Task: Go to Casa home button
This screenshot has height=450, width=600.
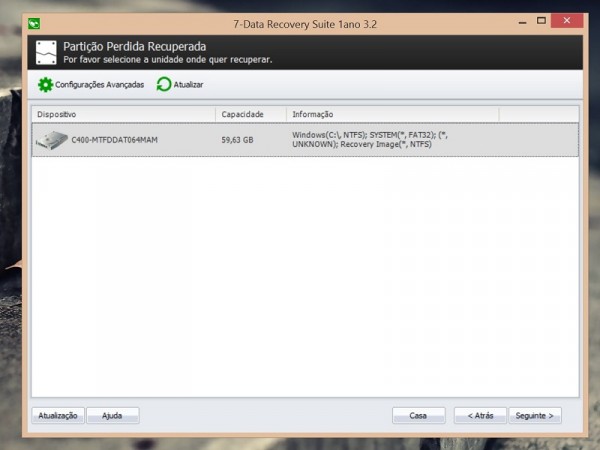Action: point(419,416)
